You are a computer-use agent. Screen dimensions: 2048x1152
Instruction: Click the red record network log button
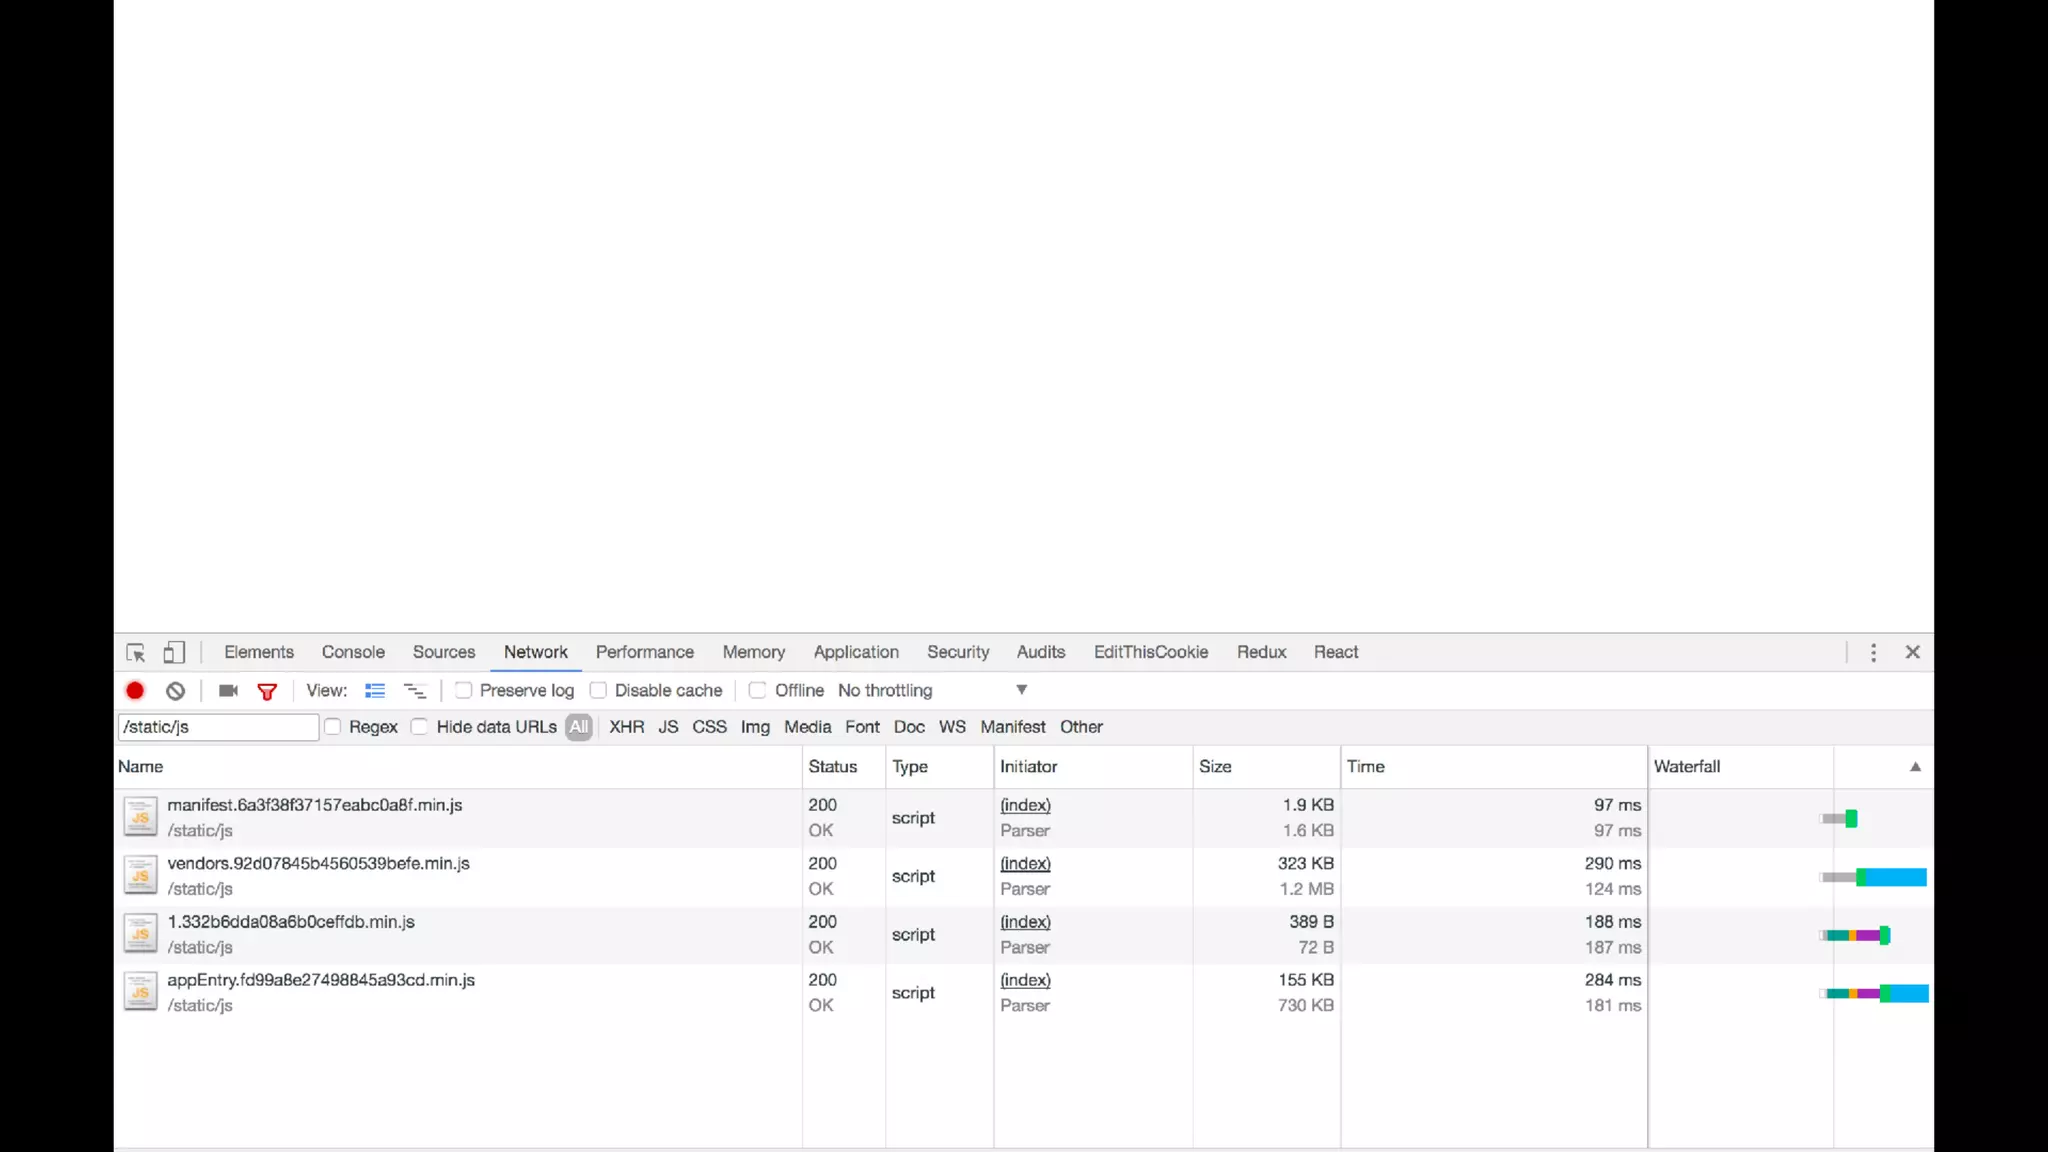click(135, 691)
